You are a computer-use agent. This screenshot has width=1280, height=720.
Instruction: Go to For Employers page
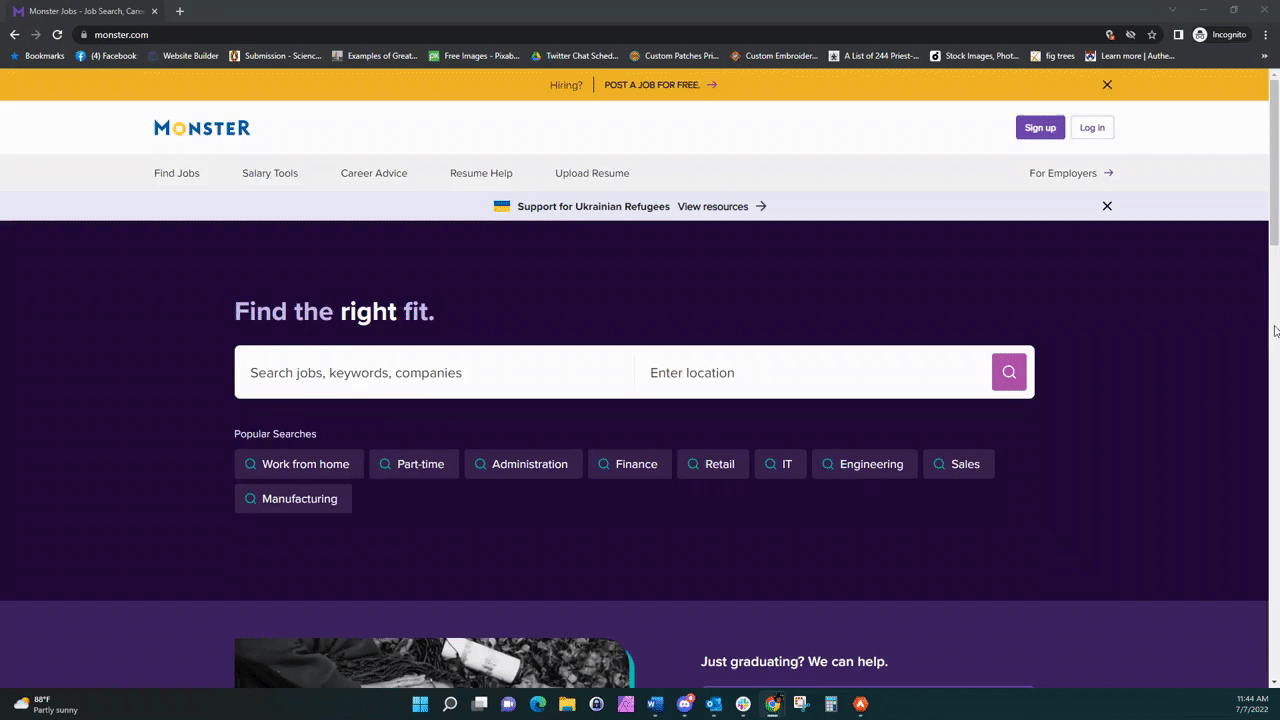(1071, 173)
